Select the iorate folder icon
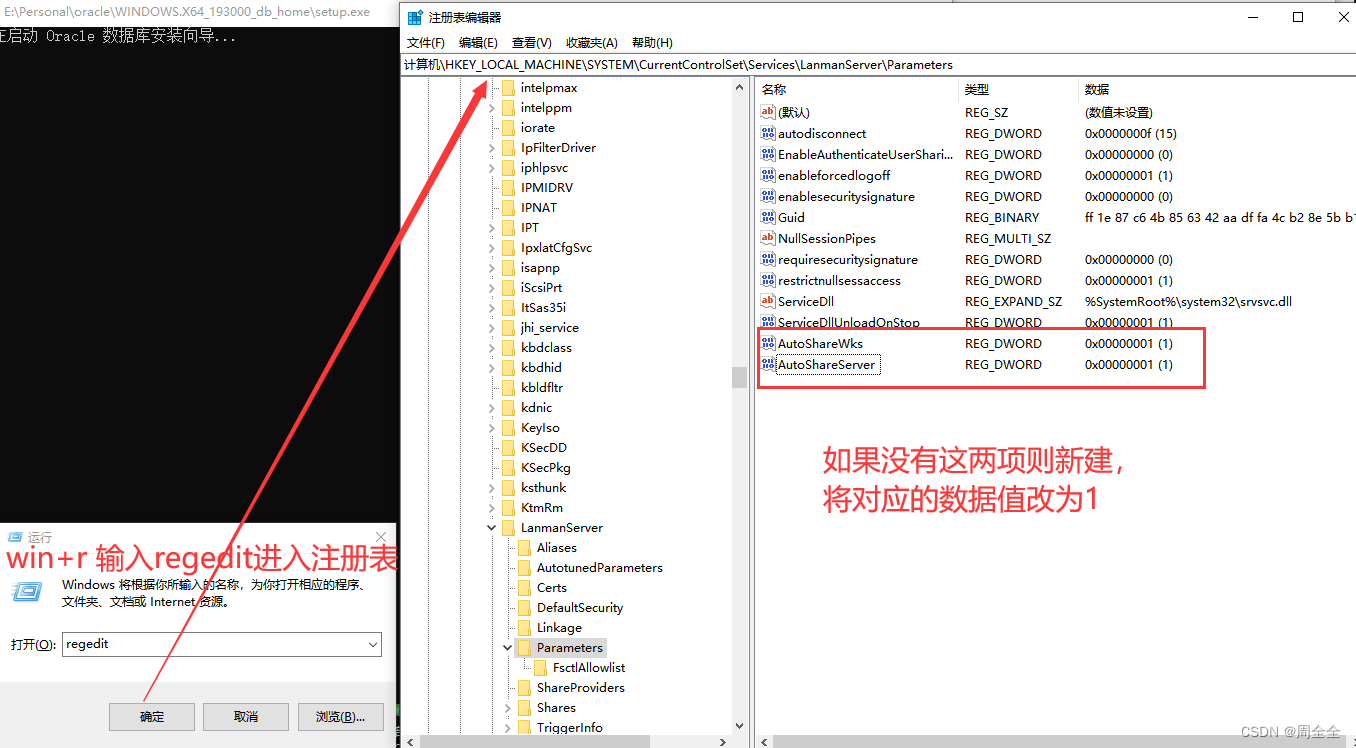 pos(508,128)
